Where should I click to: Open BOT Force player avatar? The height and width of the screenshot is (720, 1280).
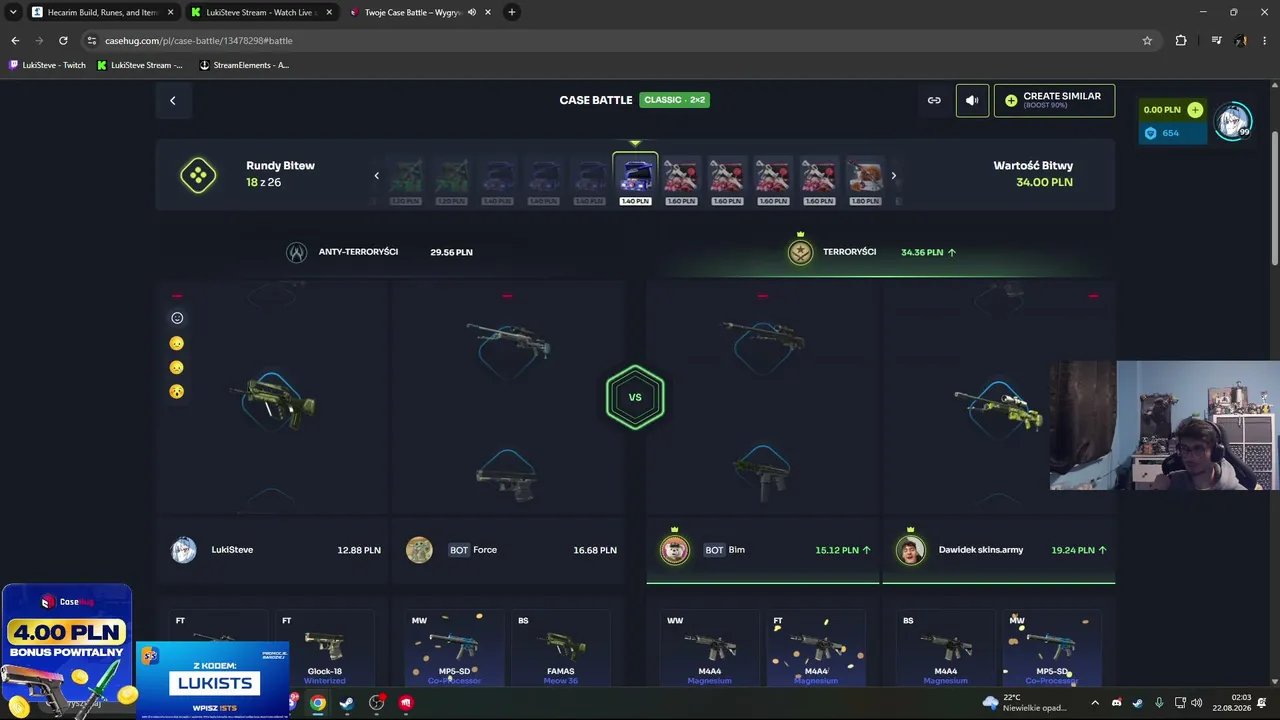click(419, 550)
